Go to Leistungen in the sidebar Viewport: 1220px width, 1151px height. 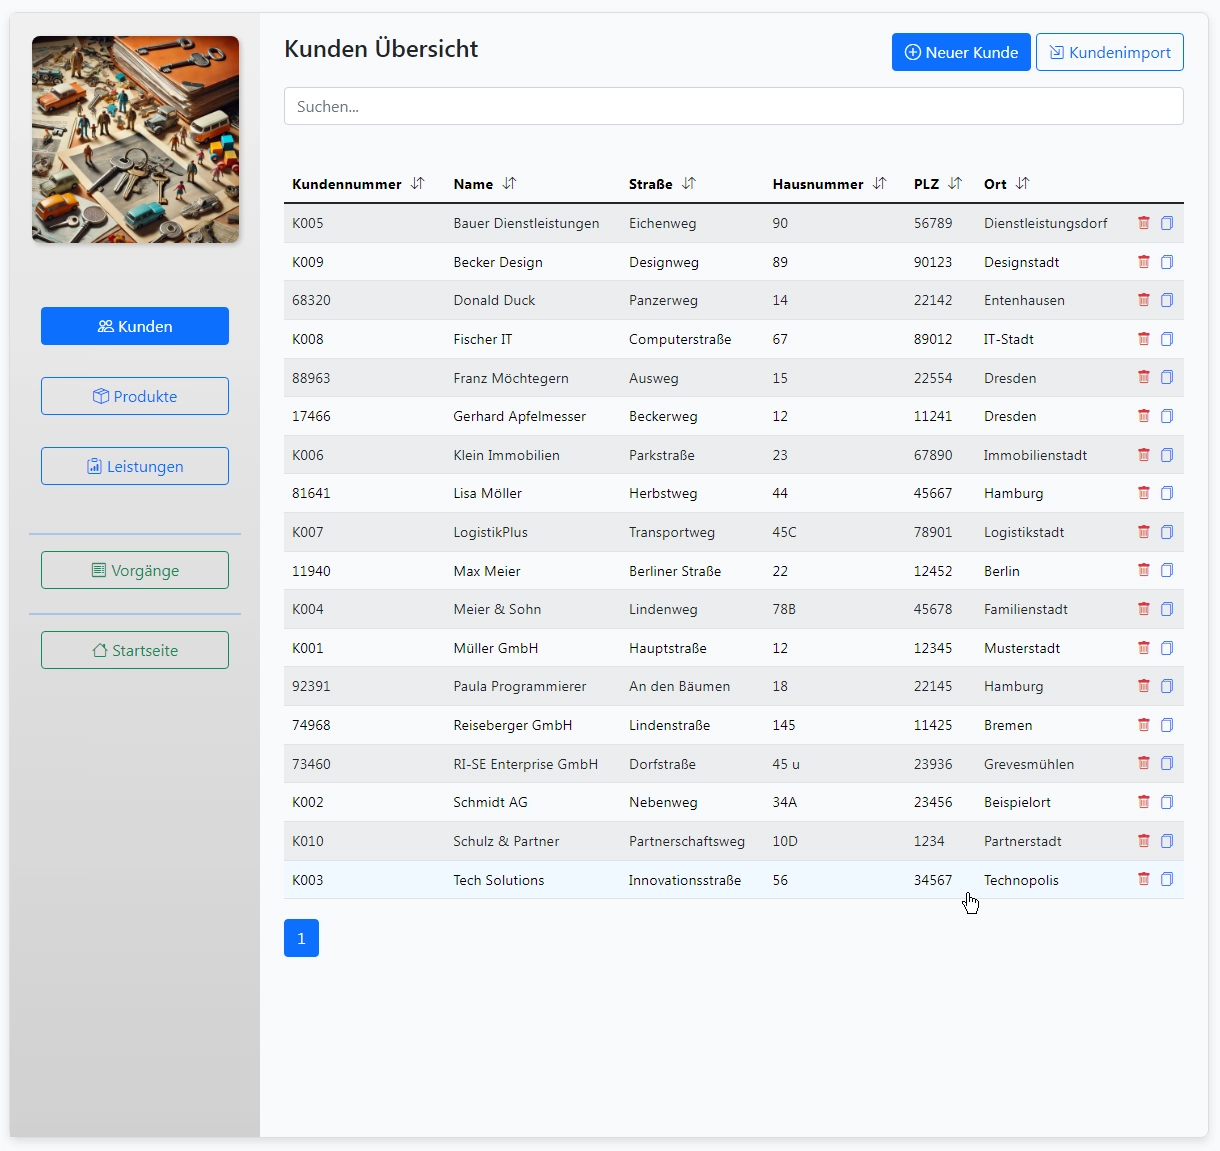point(135,466)
